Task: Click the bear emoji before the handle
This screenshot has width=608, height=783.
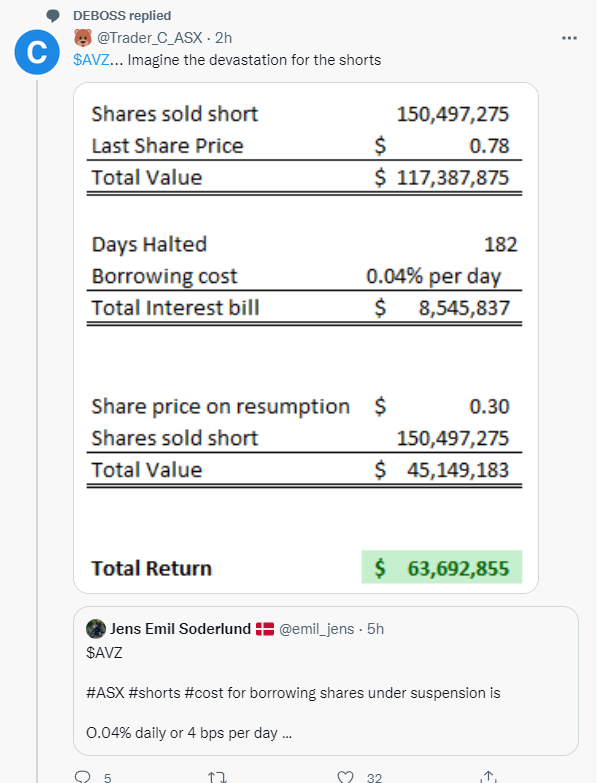Action: 82,37
